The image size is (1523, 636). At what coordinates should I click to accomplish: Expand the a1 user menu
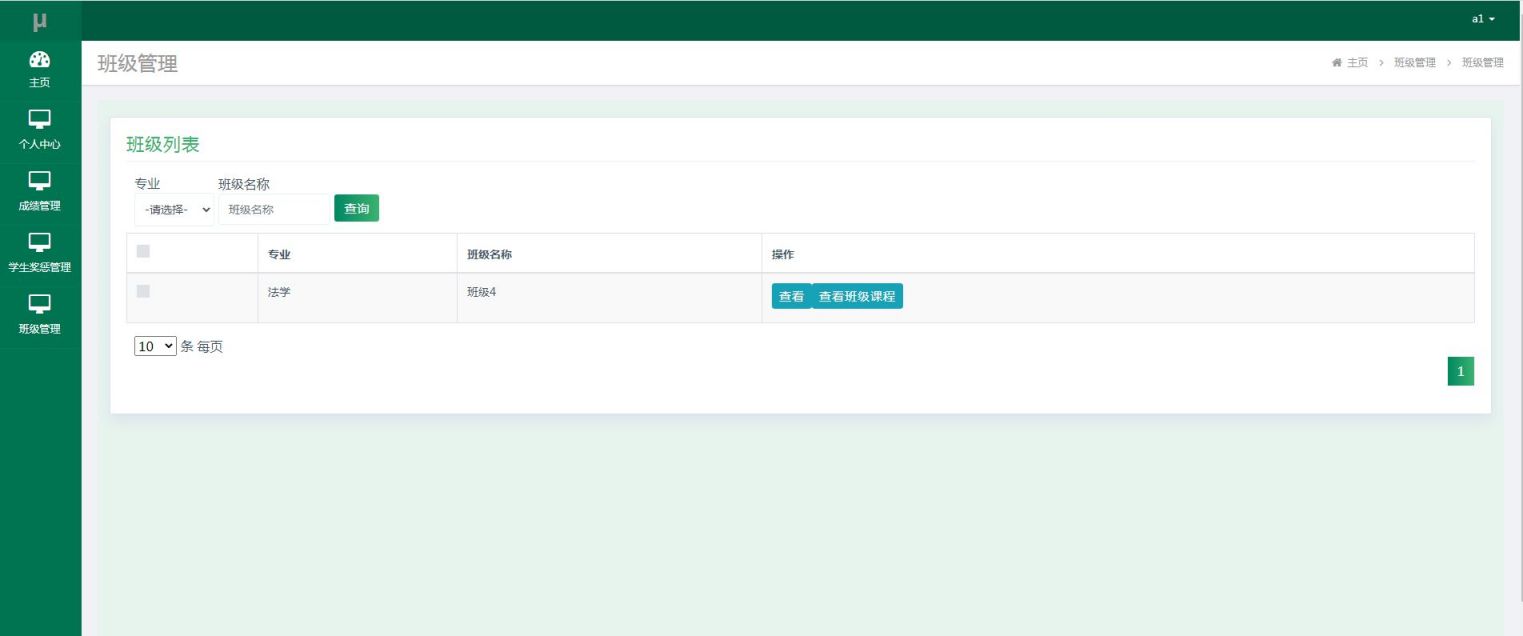point(1482,20)
